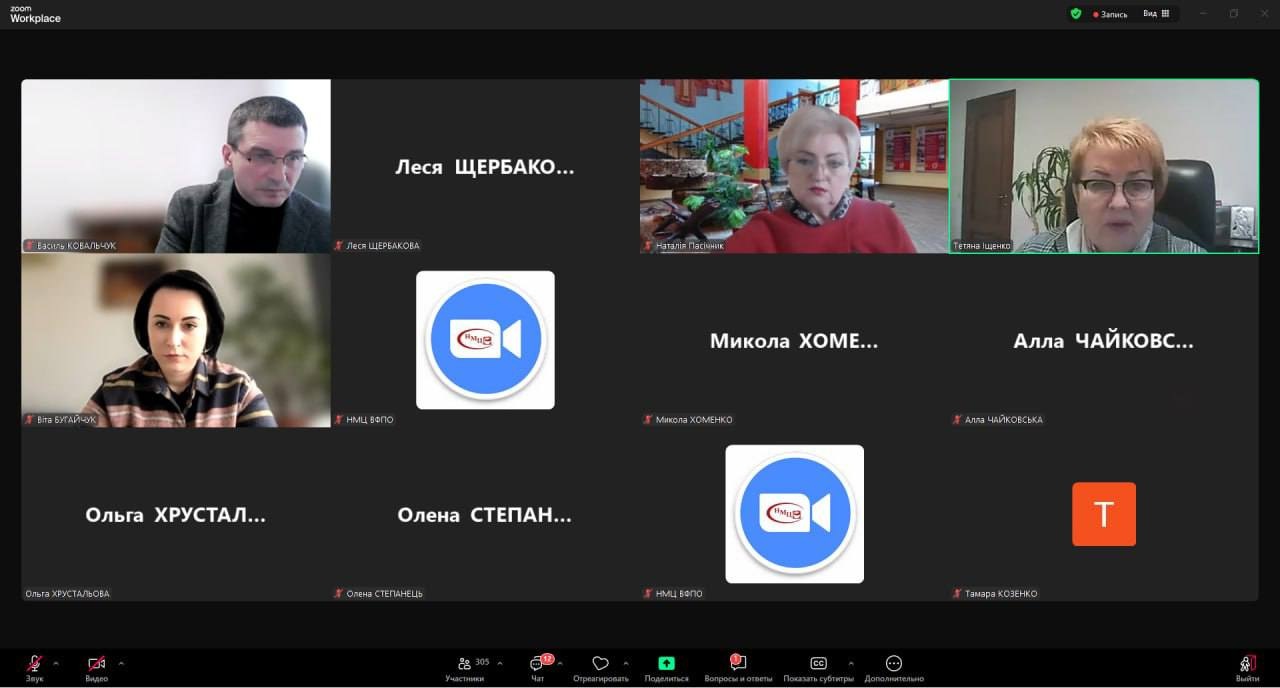This screenshot has height=688, width=1280.
Task: Expand the arrow next to Показать субтитры
Action: click(851, 663)
